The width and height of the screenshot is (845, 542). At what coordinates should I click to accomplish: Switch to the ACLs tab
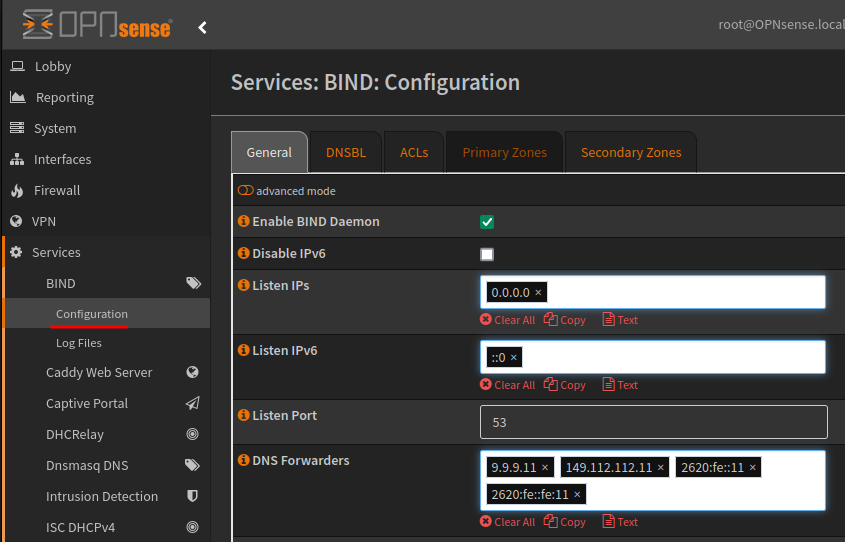point(414,152)
